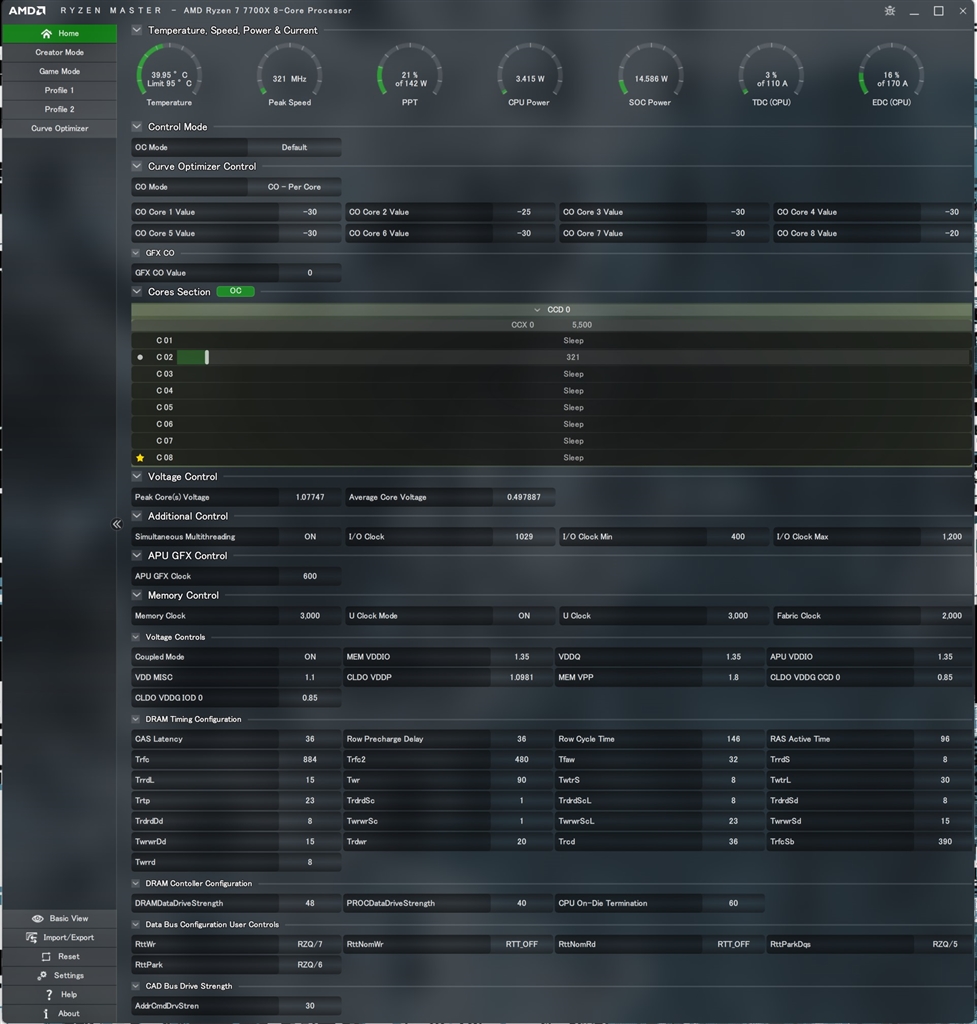Collapse DRAM Contoller Configuration subsection
This screenshot has height=1024, width=977.
136,884
